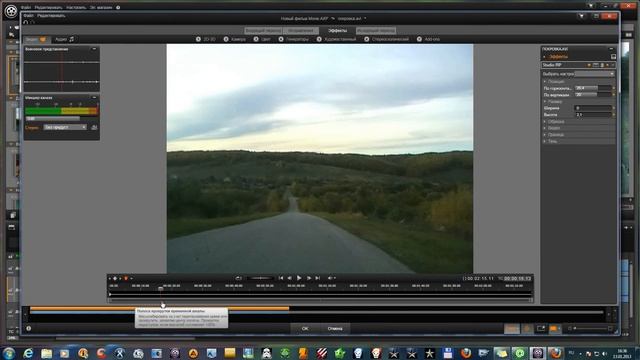Cancel editing with the Отмена button
The width and height of the screenshot is (640, 360).
click(335, 329)
